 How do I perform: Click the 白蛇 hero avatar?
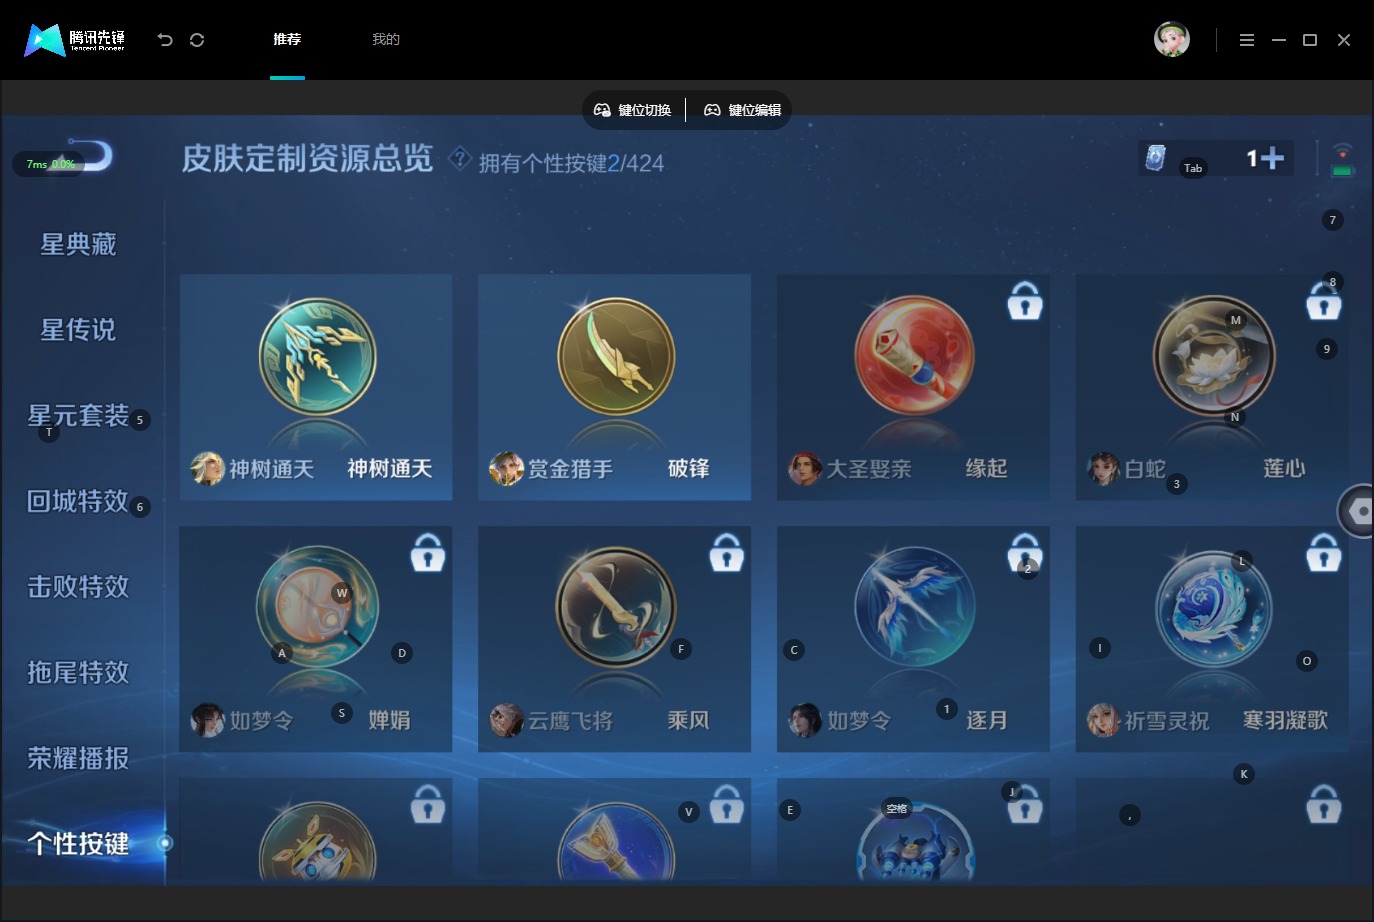pyautogui.click(x=1103, y=468)
